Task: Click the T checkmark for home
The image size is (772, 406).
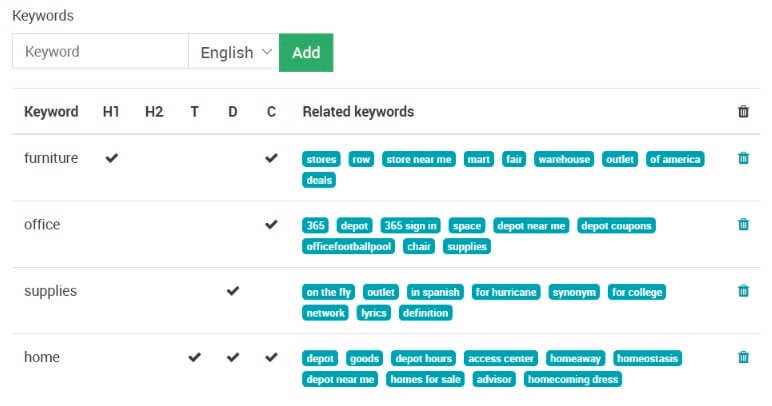Action: [x=194, y=357]
